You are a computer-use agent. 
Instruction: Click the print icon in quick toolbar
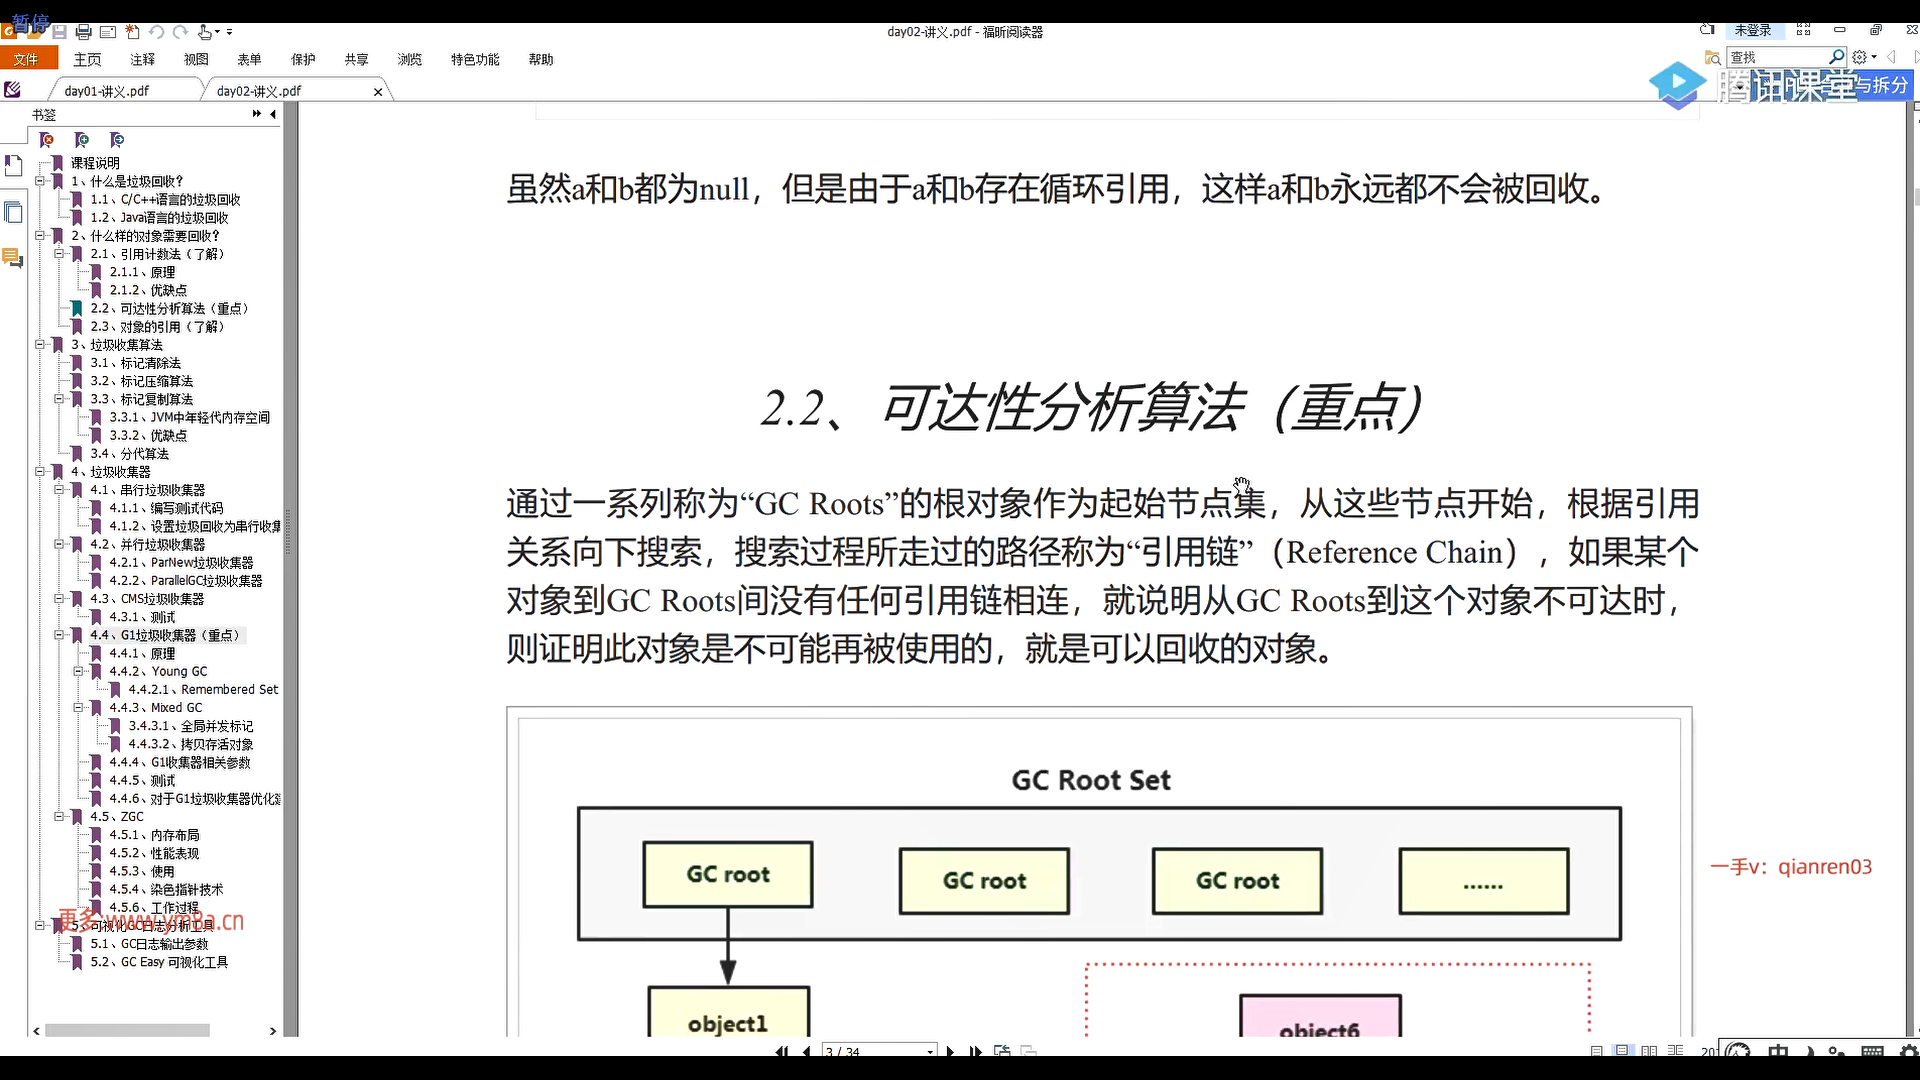[x=83, y=32]
